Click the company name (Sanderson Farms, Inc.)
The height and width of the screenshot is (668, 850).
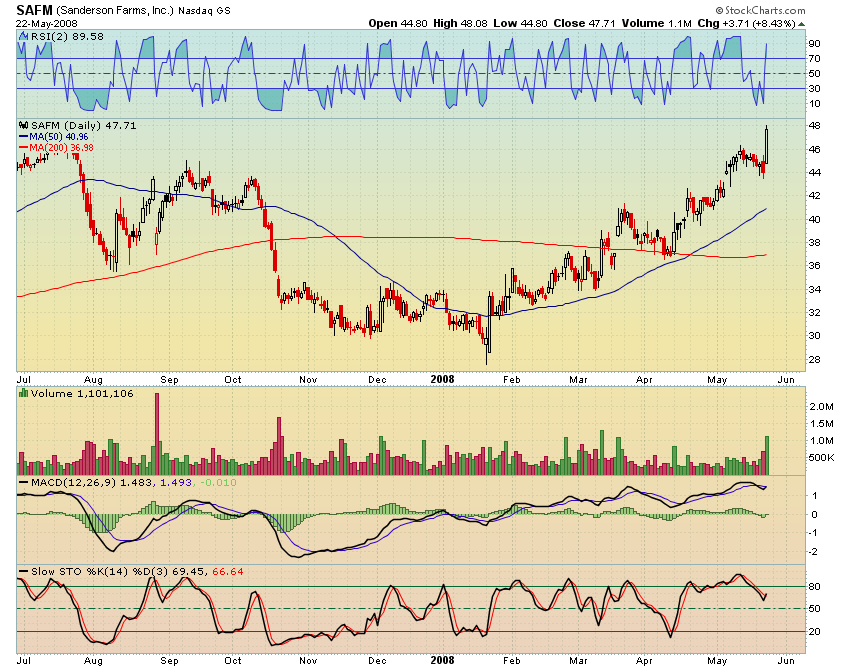pyautogui.click(x=114, y=10)
